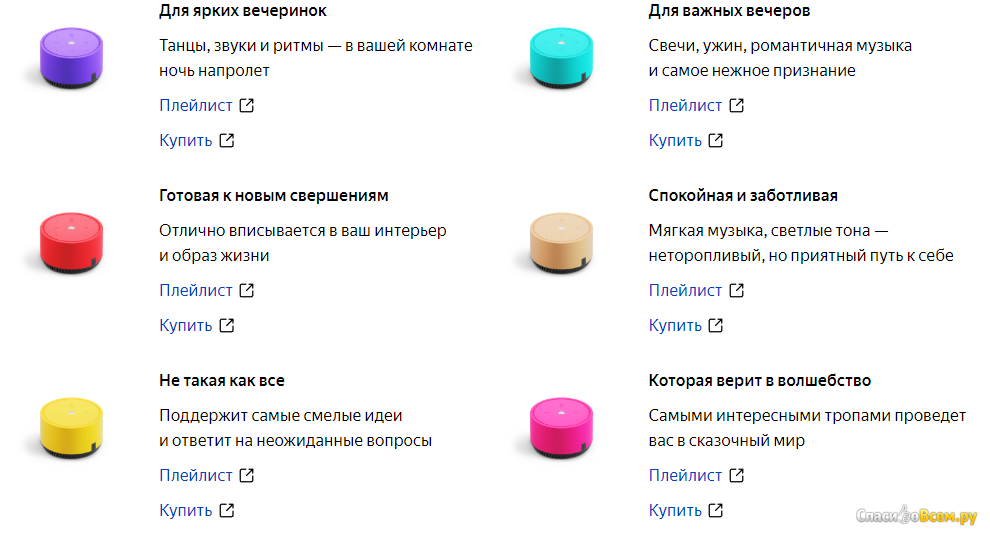Image resolution: width=990 pixels, height=536 pixels.
Task: Open the Купить link under Для важных вечеров
Action: point(675,140)
